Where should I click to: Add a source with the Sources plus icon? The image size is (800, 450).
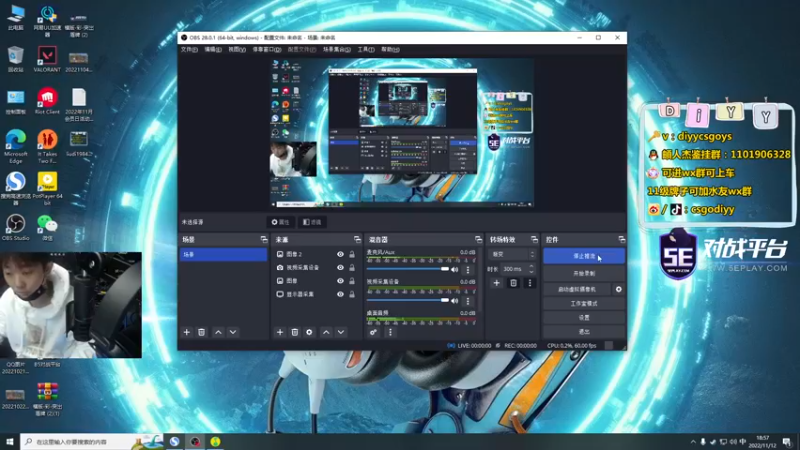pyautogui.click(x=280, y=332)
